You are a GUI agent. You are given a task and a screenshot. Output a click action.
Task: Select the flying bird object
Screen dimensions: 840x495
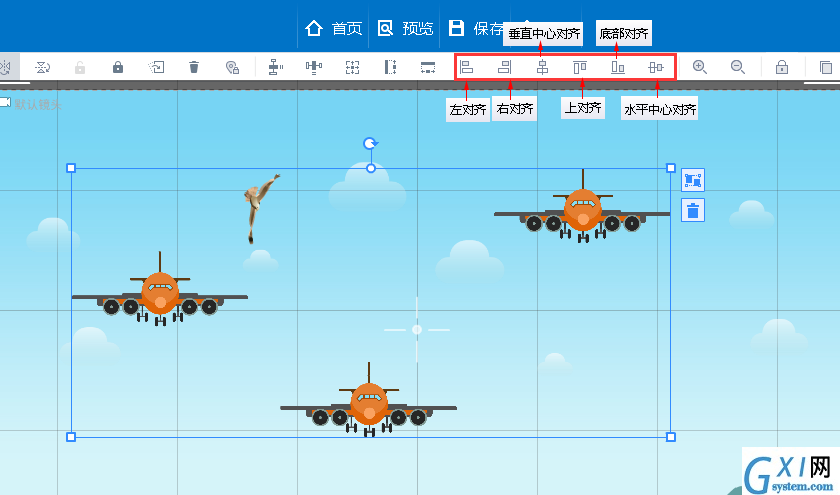point(260,208)
